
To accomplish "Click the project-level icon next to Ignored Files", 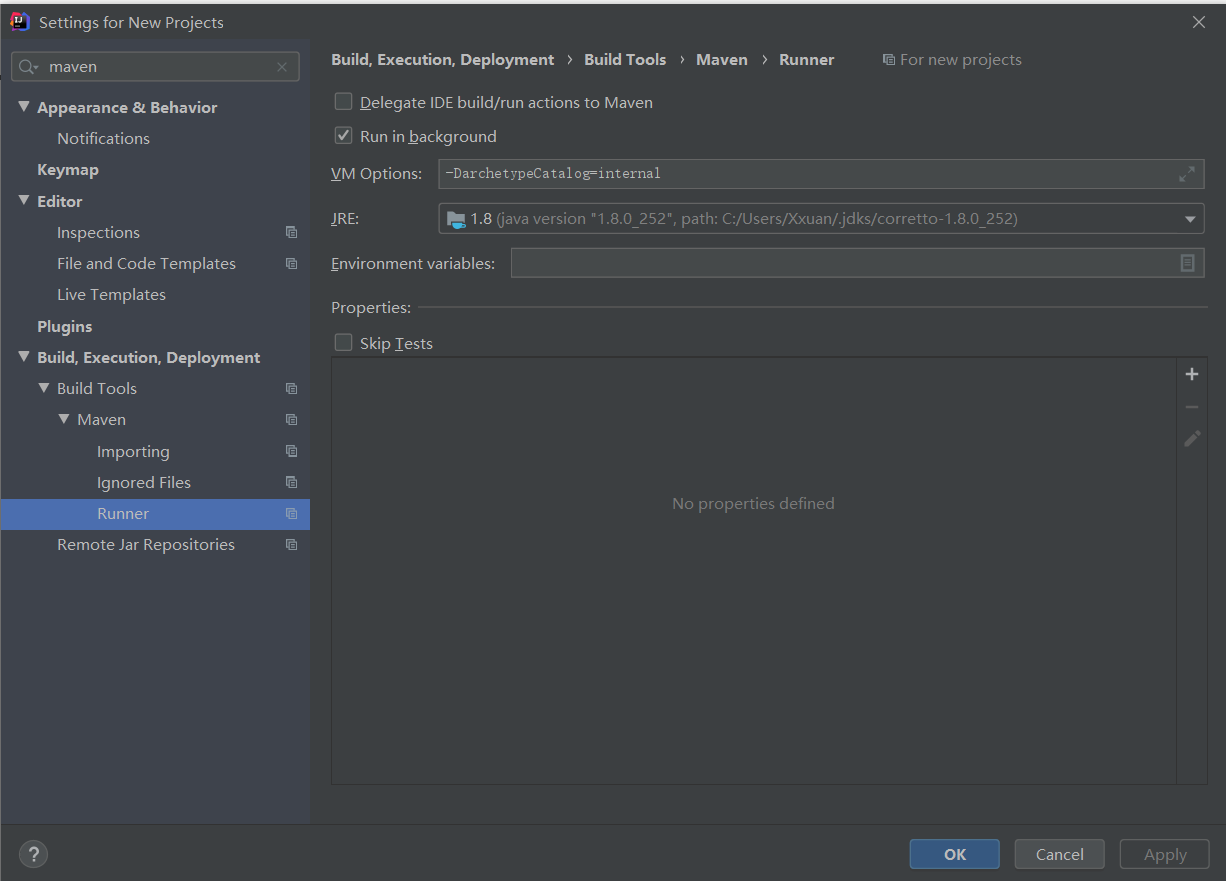I will pyautogui.click(x=291, y=482).
